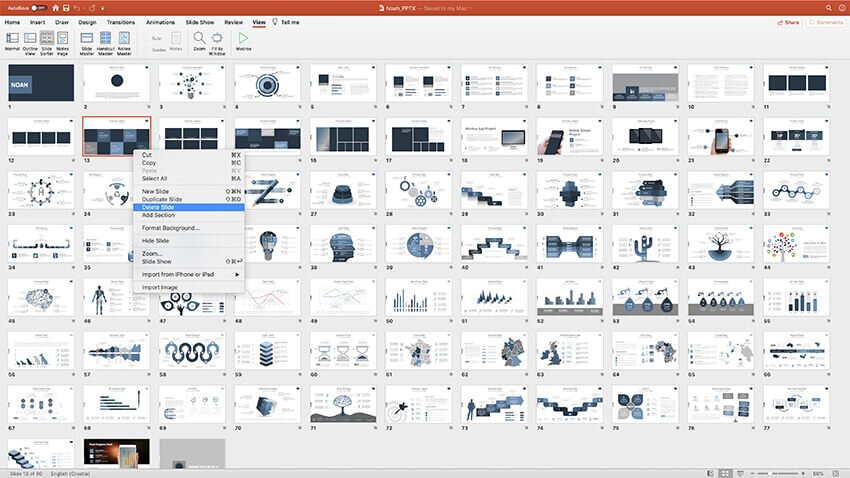This screenshot has width=850, height=478.
Task: Click the Fit to Window icon
Action: point(217,41)
